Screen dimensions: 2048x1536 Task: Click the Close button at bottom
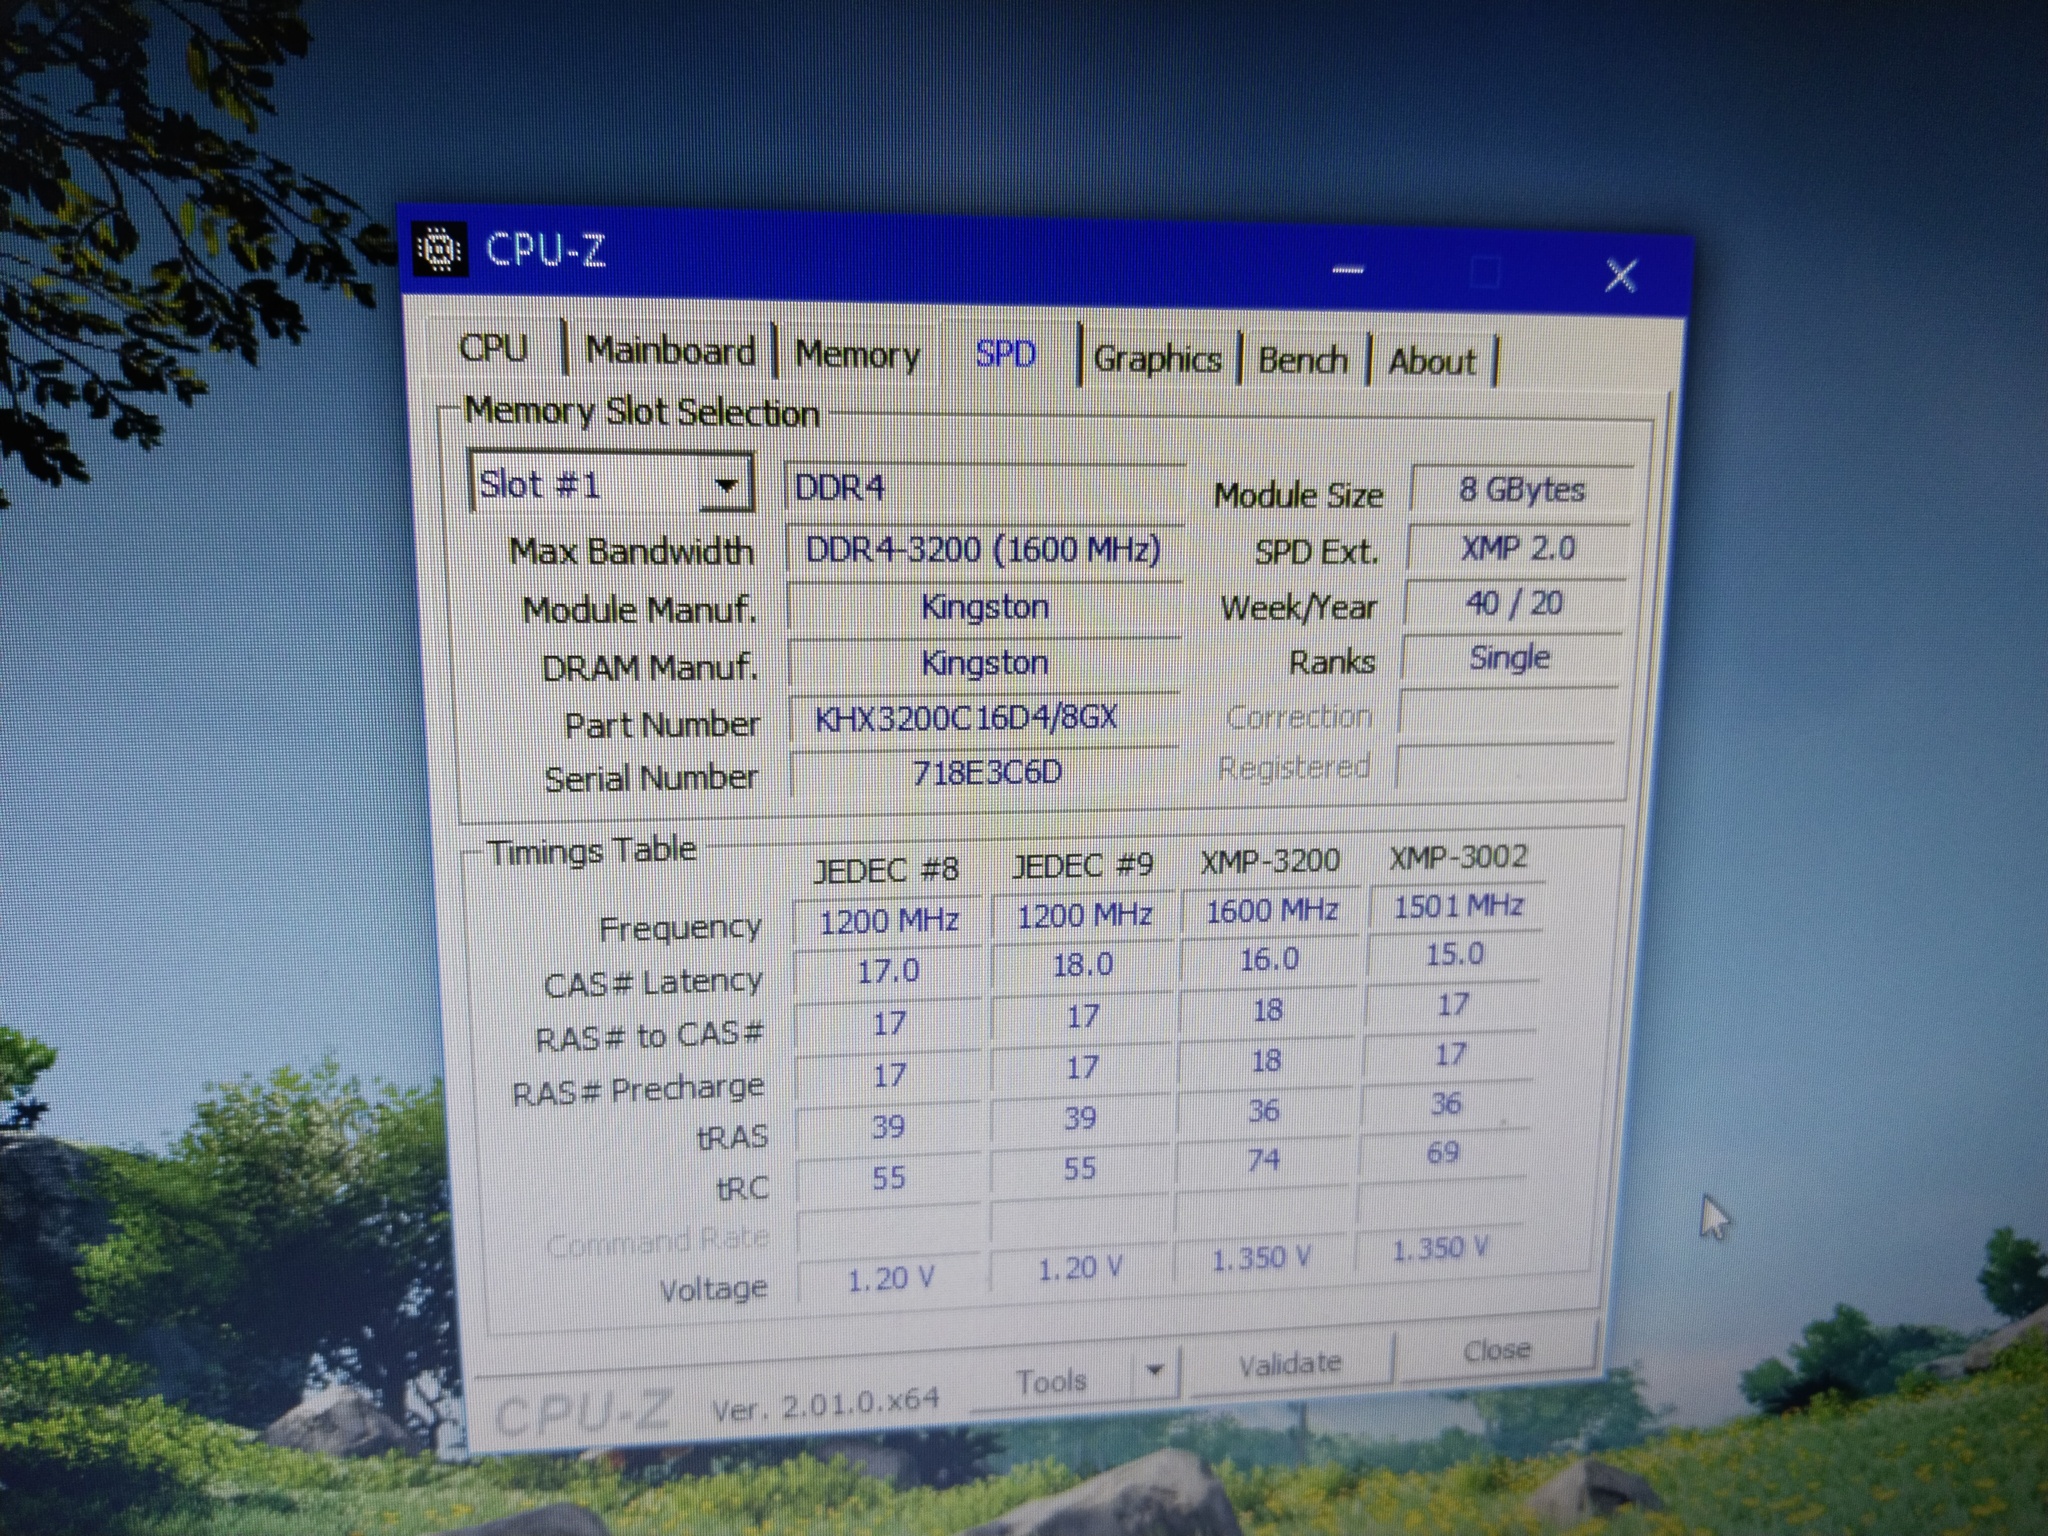click(x=1497, y=1350)
